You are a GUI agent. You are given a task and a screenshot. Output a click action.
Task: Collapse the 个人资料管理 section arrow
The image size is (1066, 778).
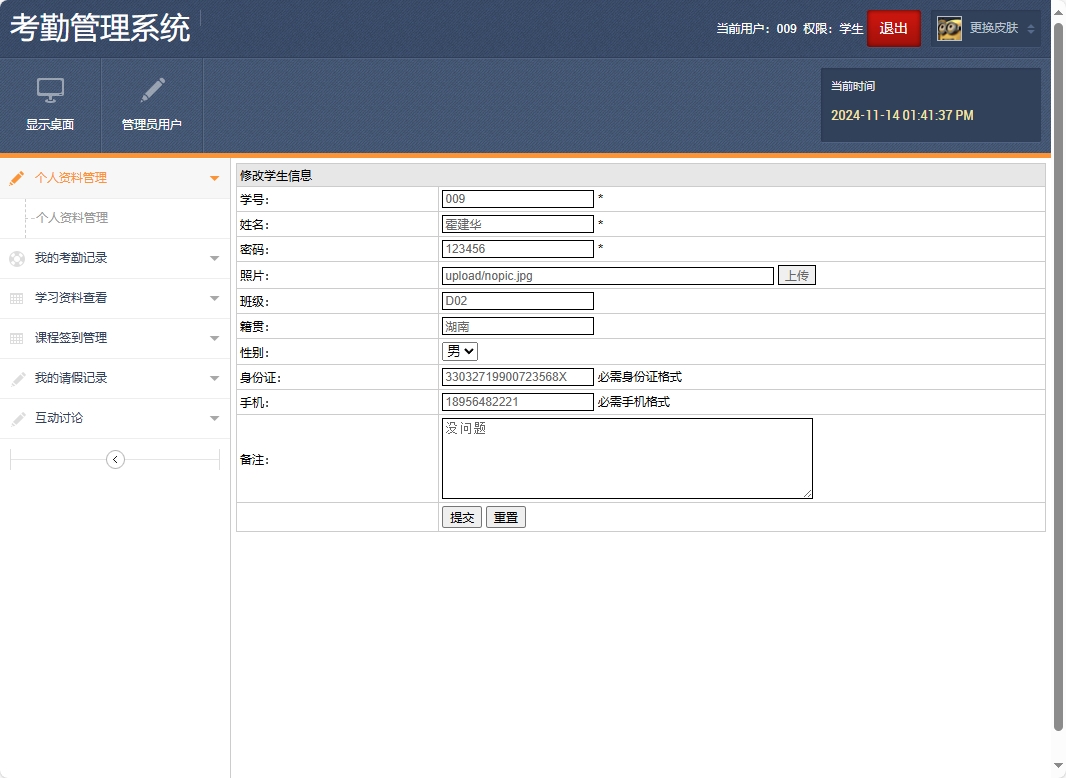214,178
